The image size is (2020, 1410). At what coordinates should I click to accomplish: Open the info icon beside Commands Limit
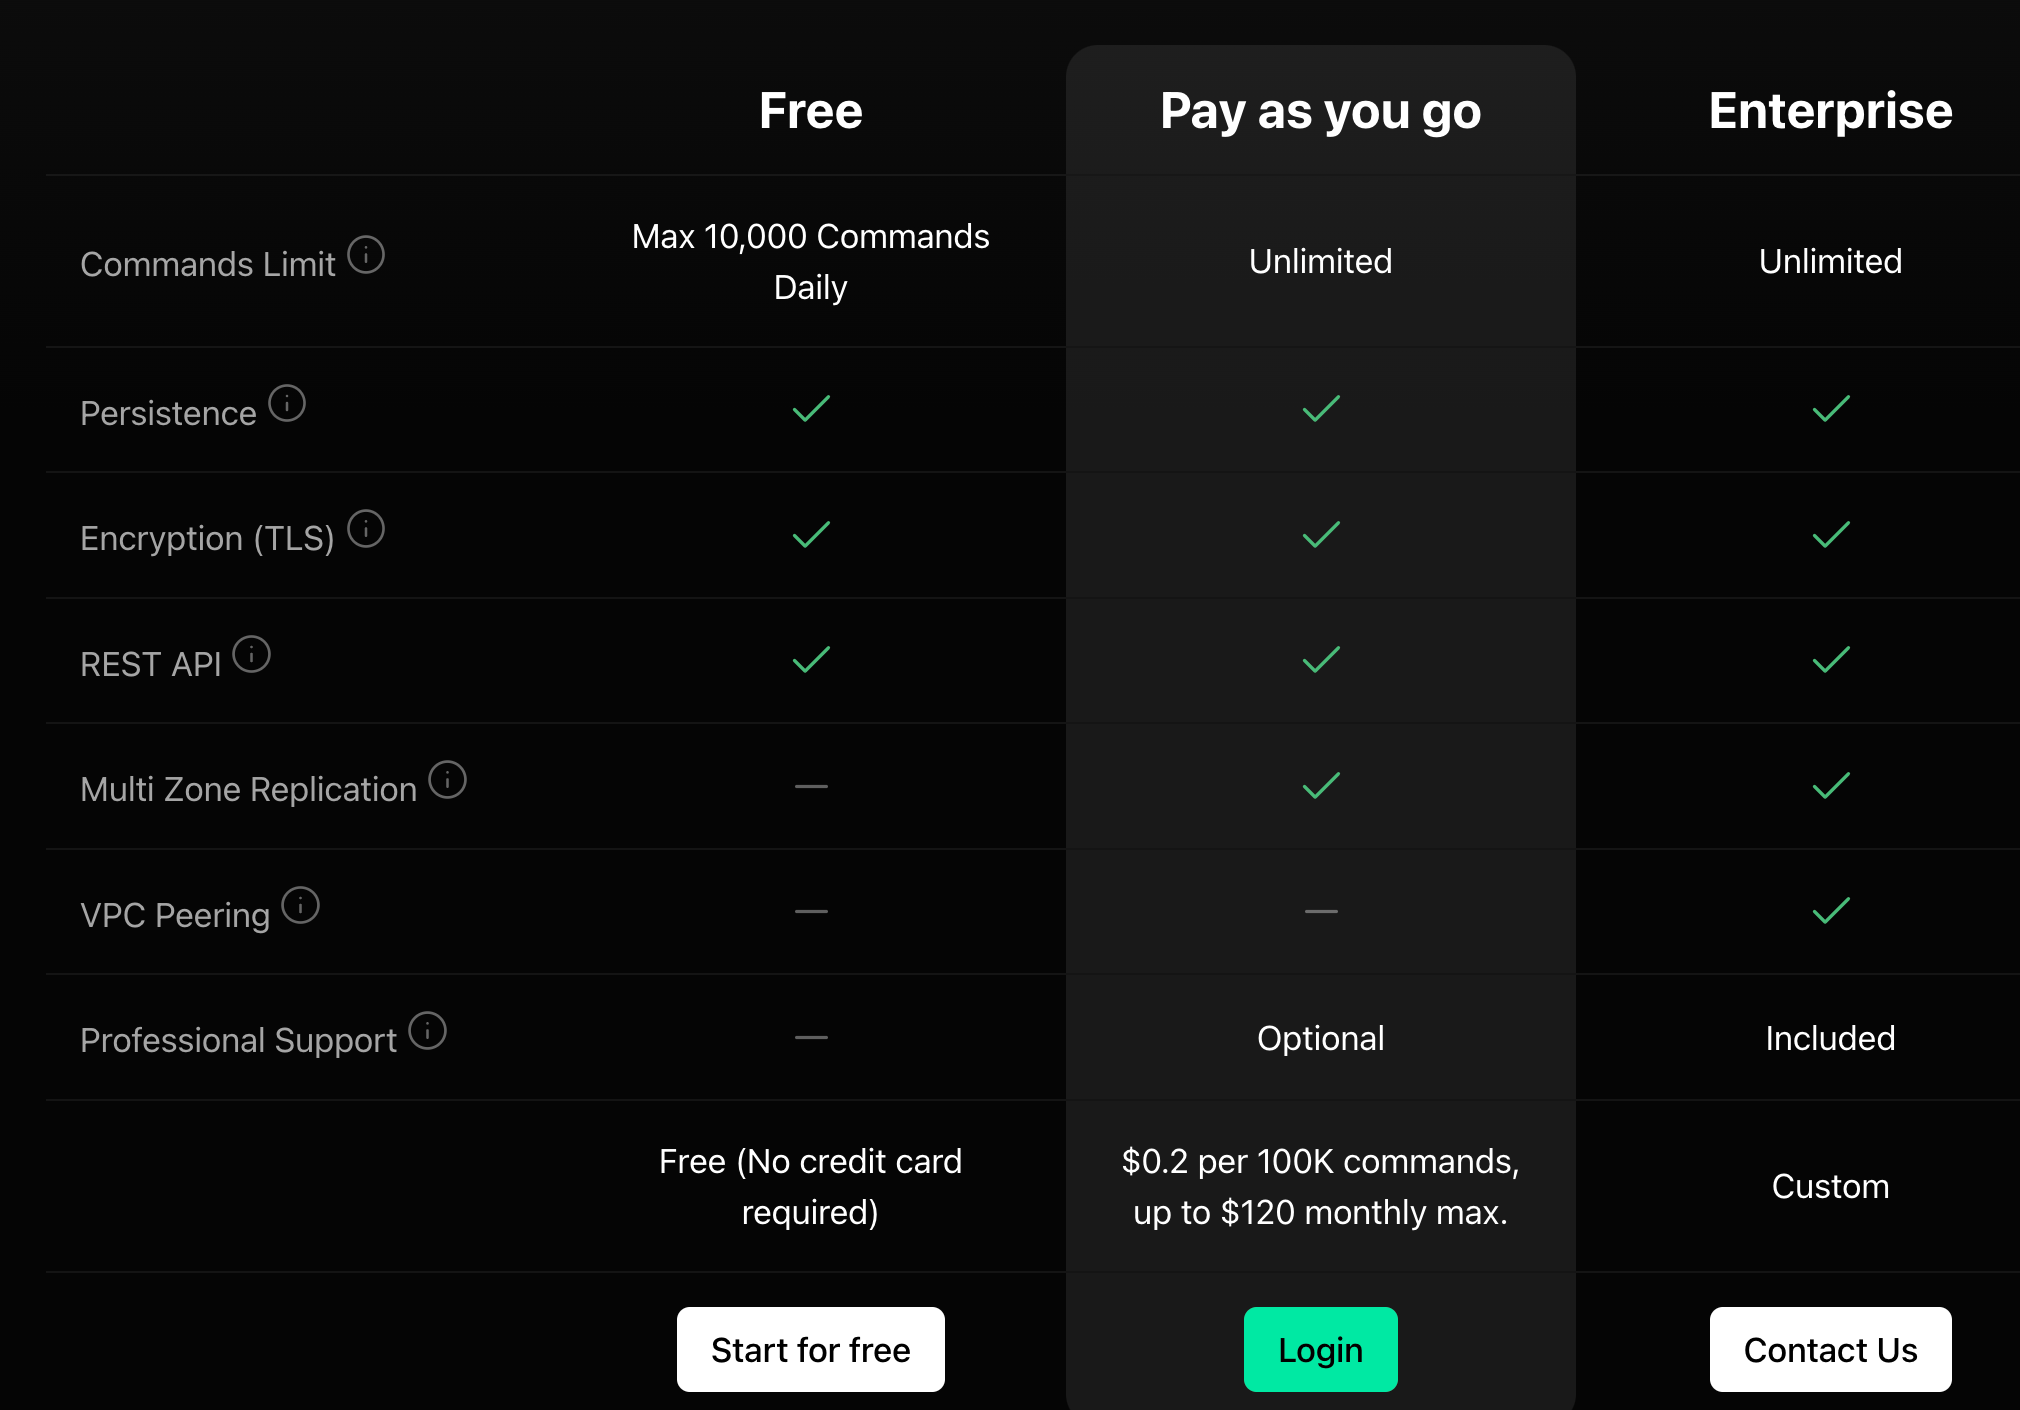pyautogui.click(x=366, y=255)
